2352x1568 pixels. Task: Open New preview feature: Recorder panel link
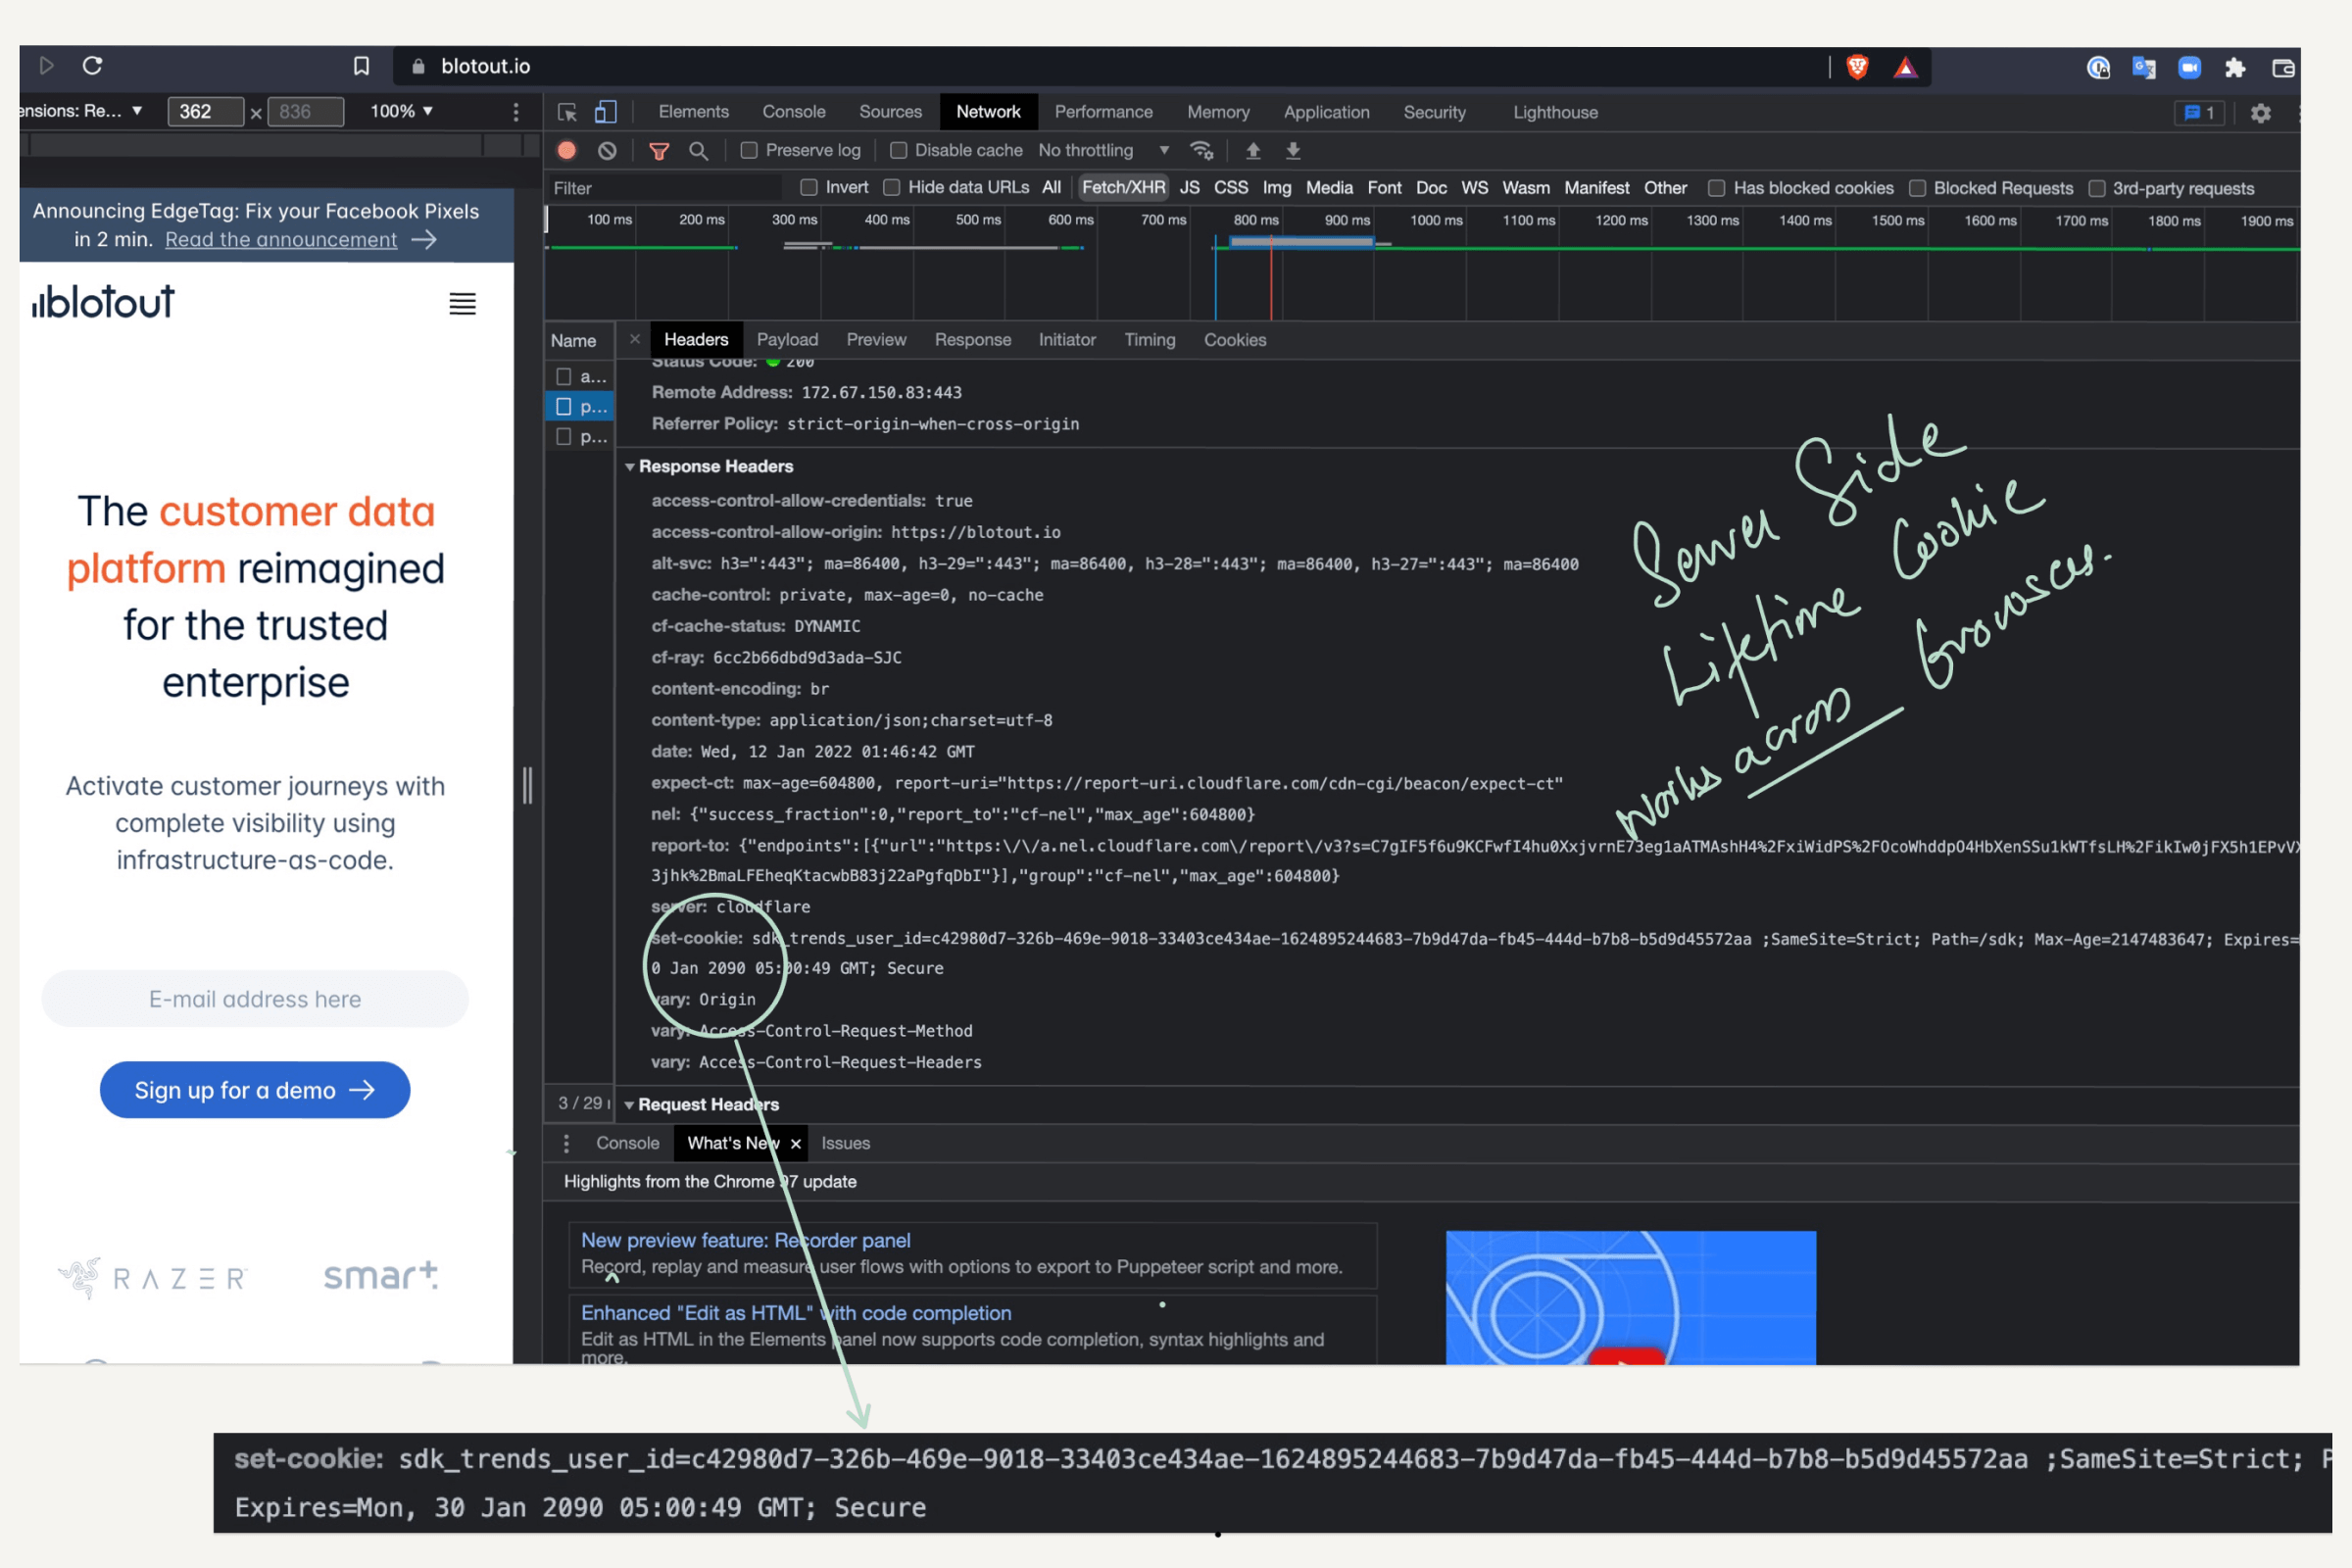pos(745,1241)
